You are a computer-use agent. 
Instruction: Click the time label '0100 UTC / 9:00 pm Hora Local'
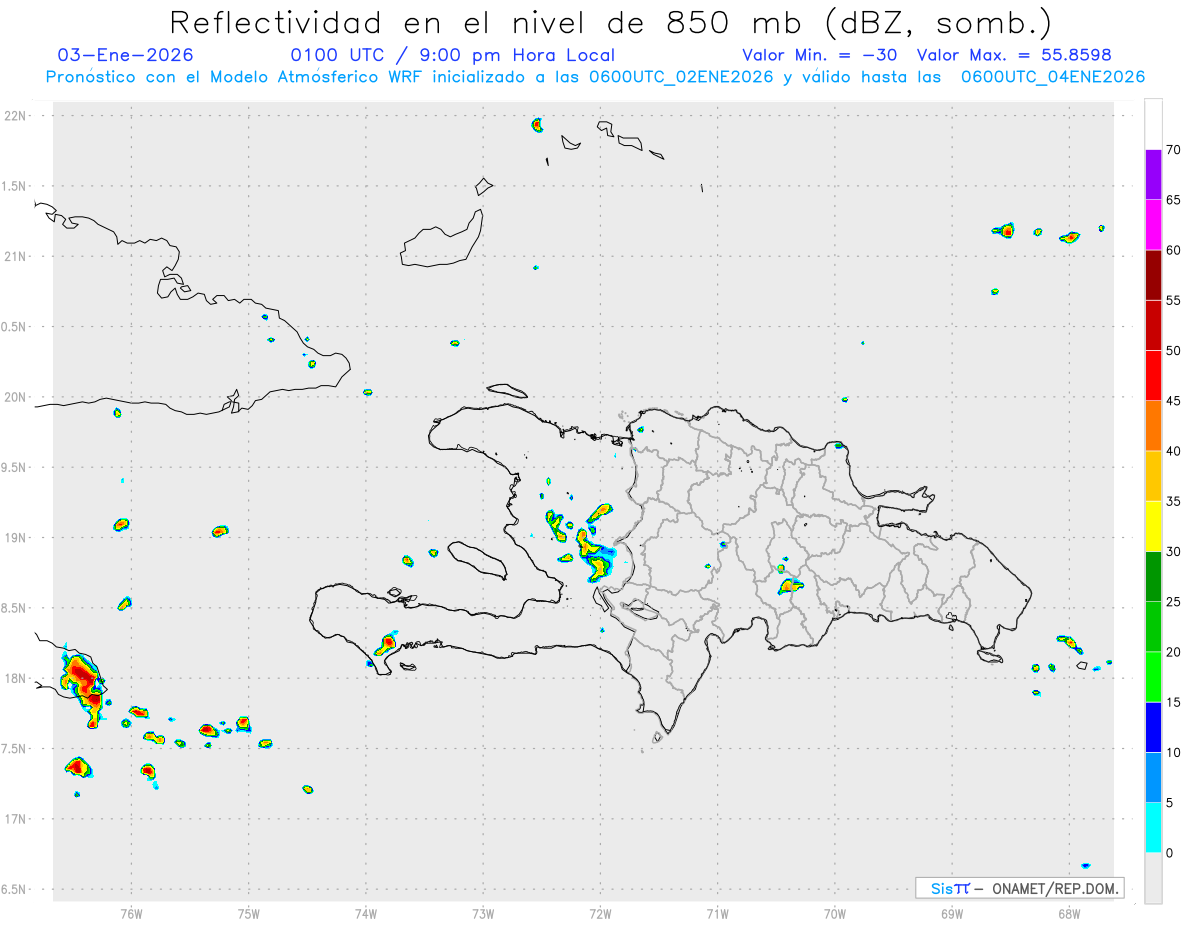(x=452, y=55)
